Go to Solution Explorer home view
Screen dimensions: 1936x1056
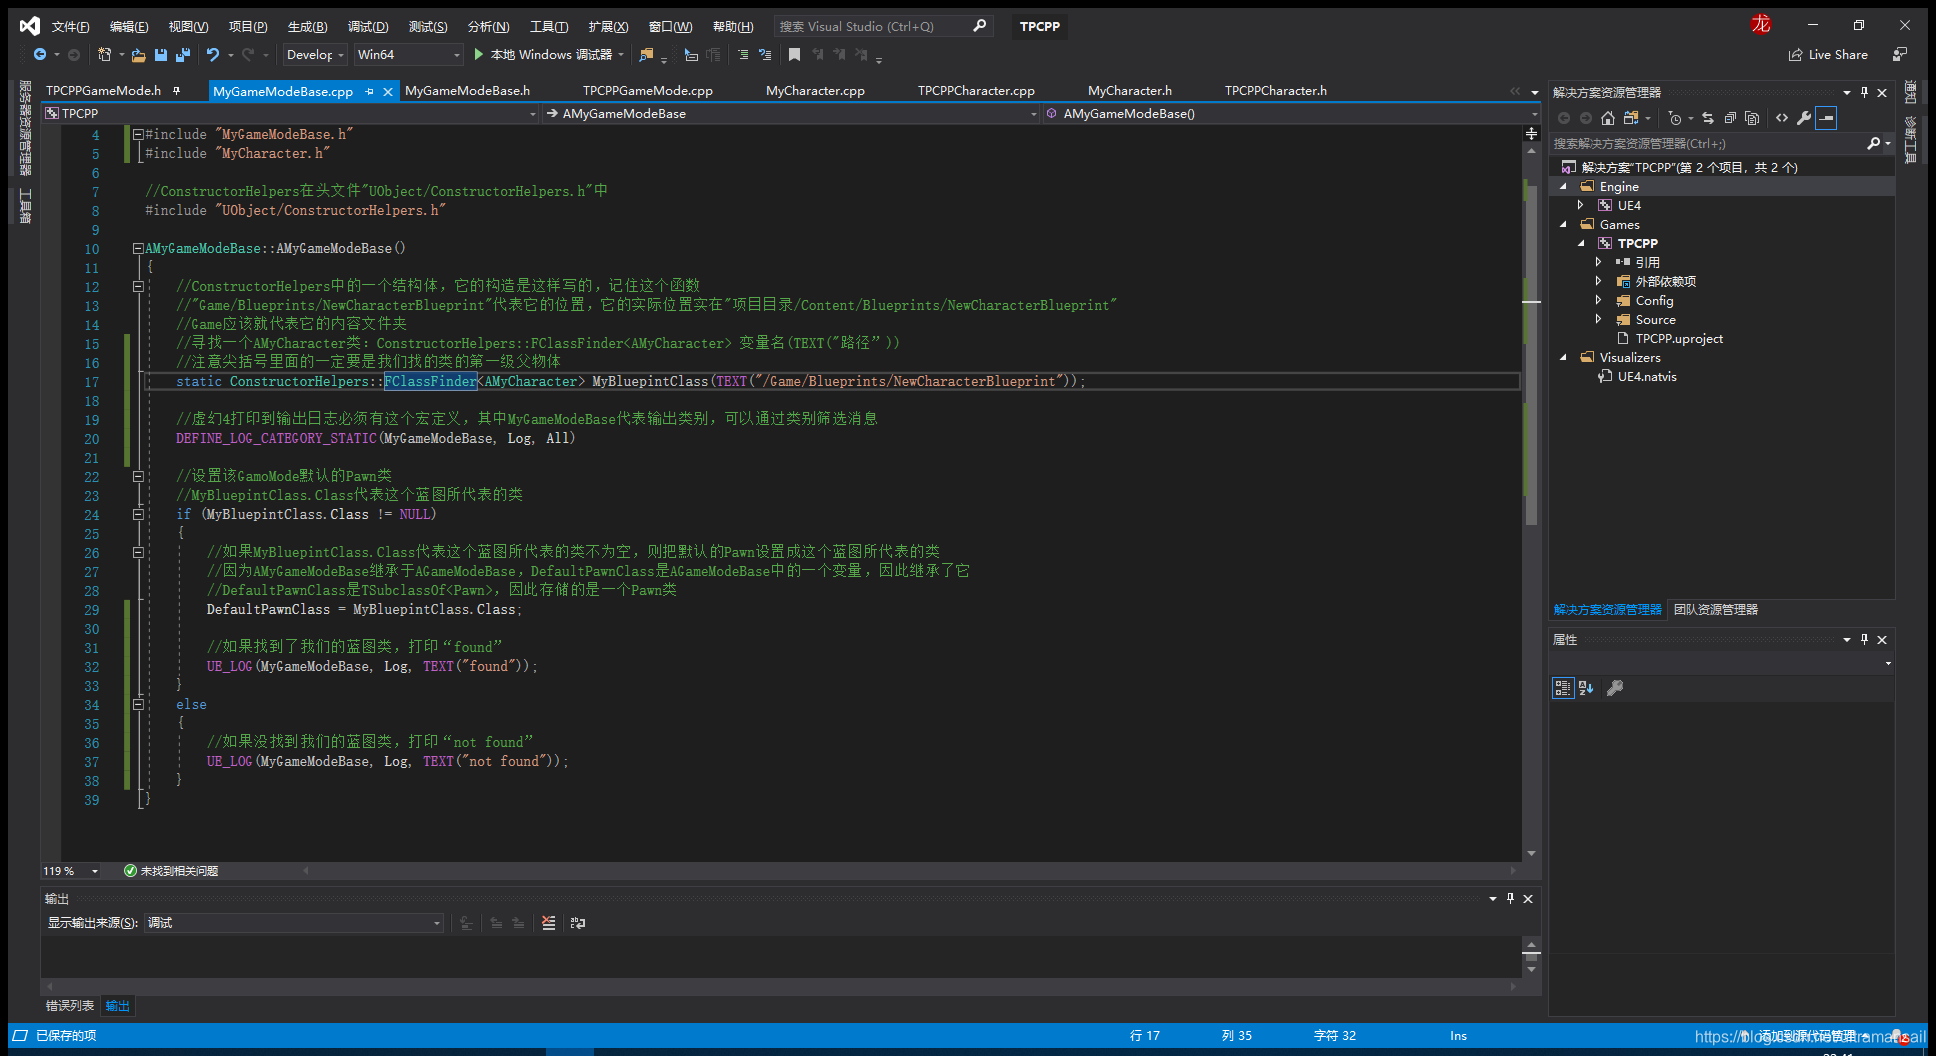coord(1608,118)
